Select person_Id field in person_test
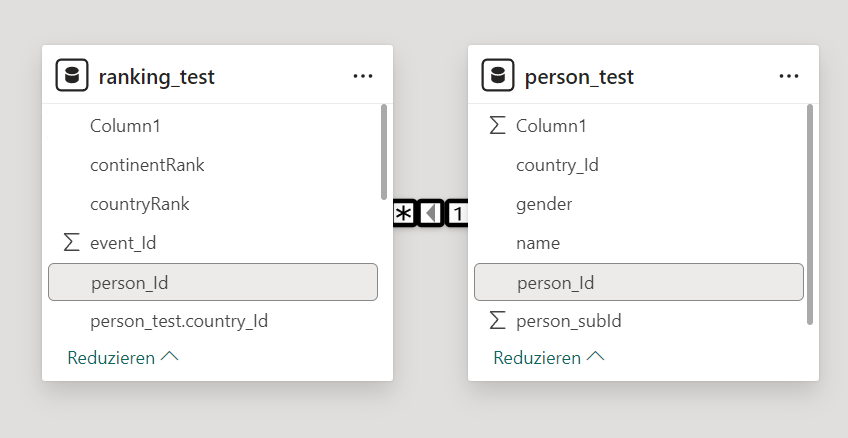The image size is (848, 438). (638, 282)
